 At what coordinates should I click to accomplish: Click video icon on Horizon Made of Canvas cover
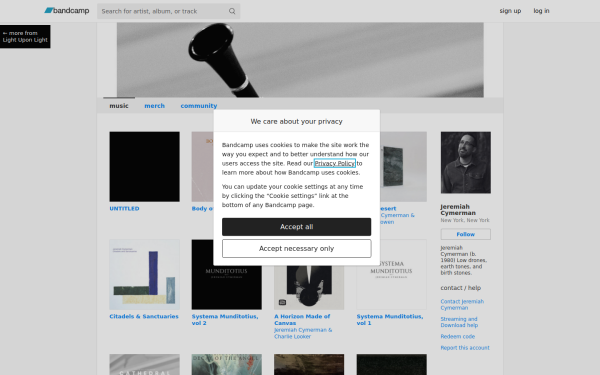tap(282, 302)
